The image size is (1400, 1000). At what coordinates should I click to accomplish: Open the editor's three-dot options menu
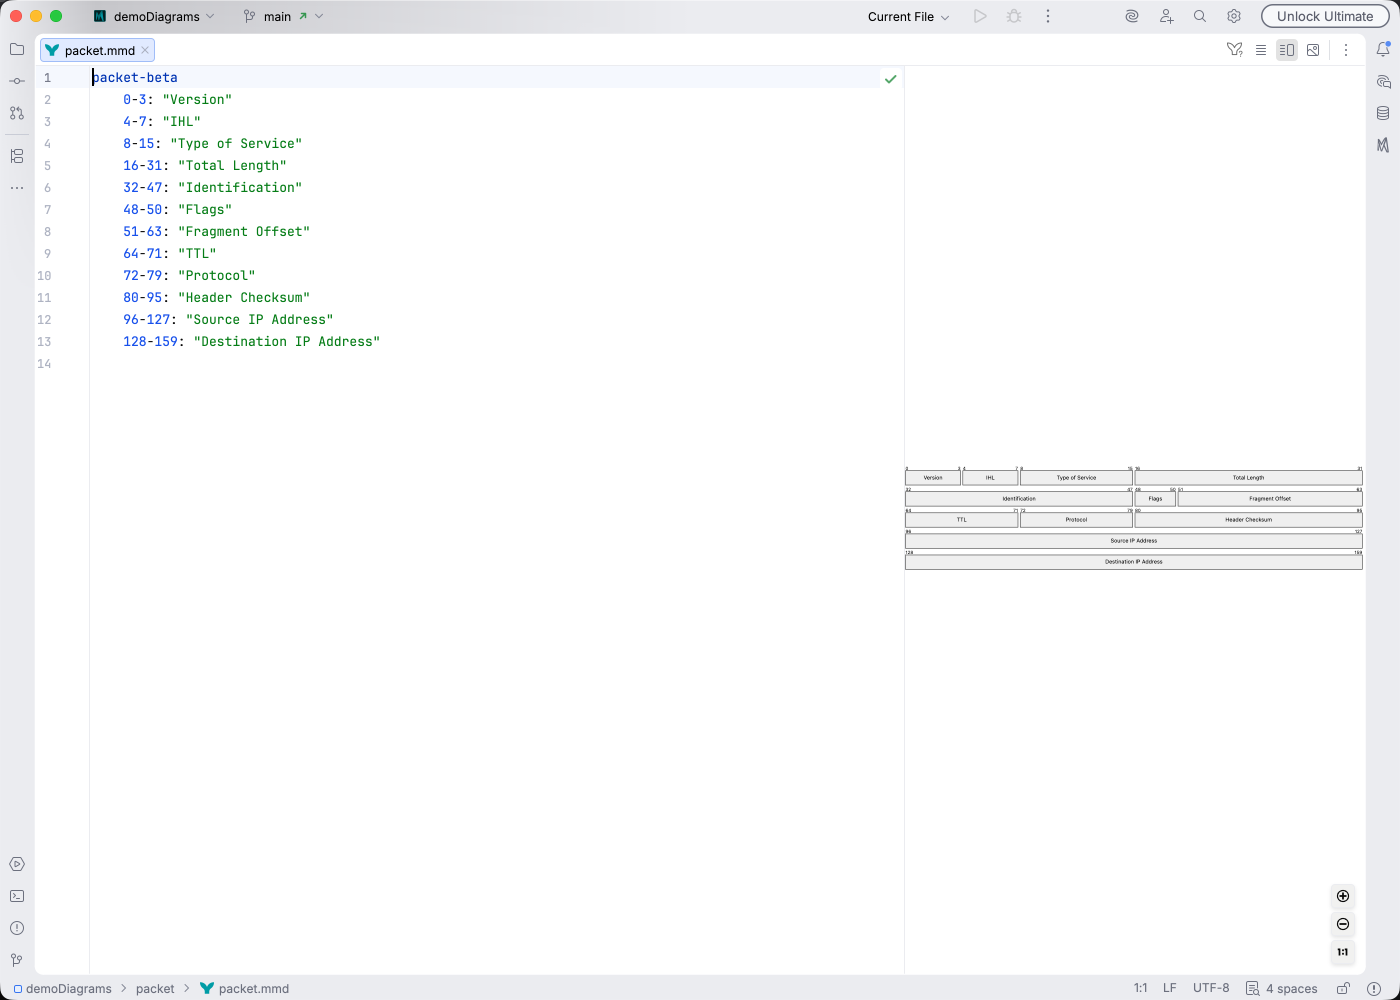tap(1346, 49)
